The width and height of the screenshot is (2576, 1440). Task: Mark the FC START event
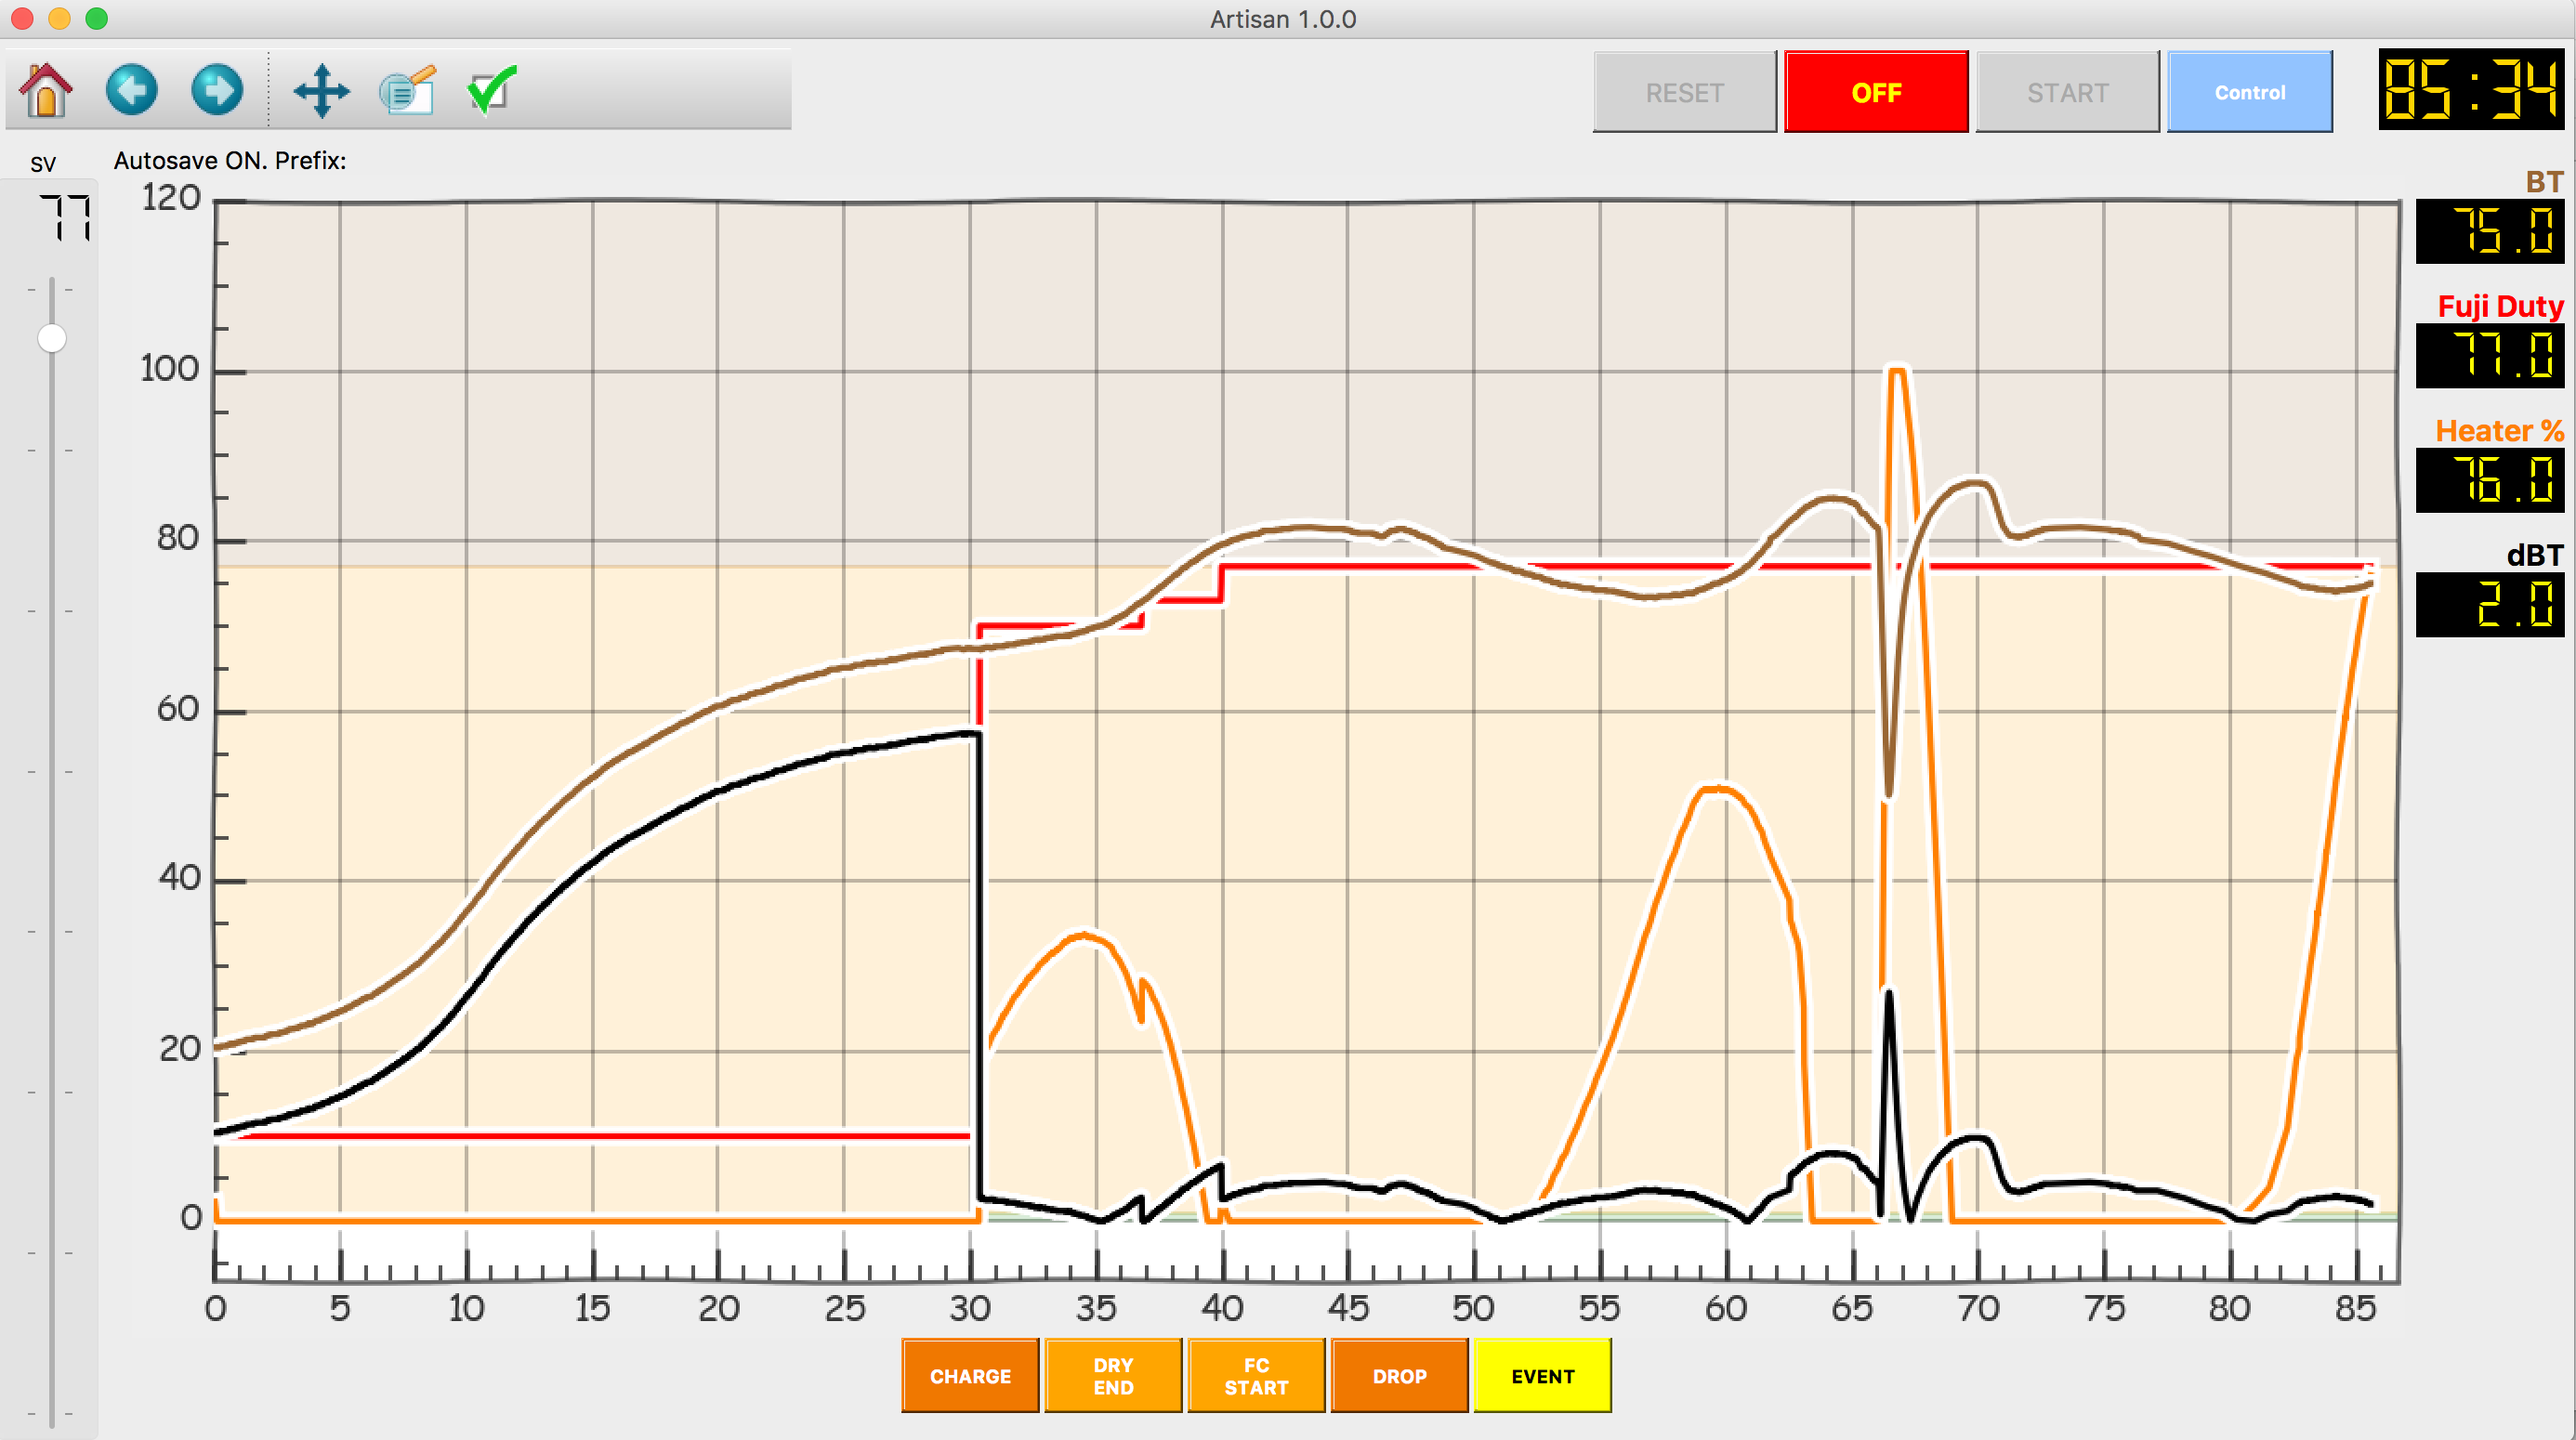pos(1256,1376)
